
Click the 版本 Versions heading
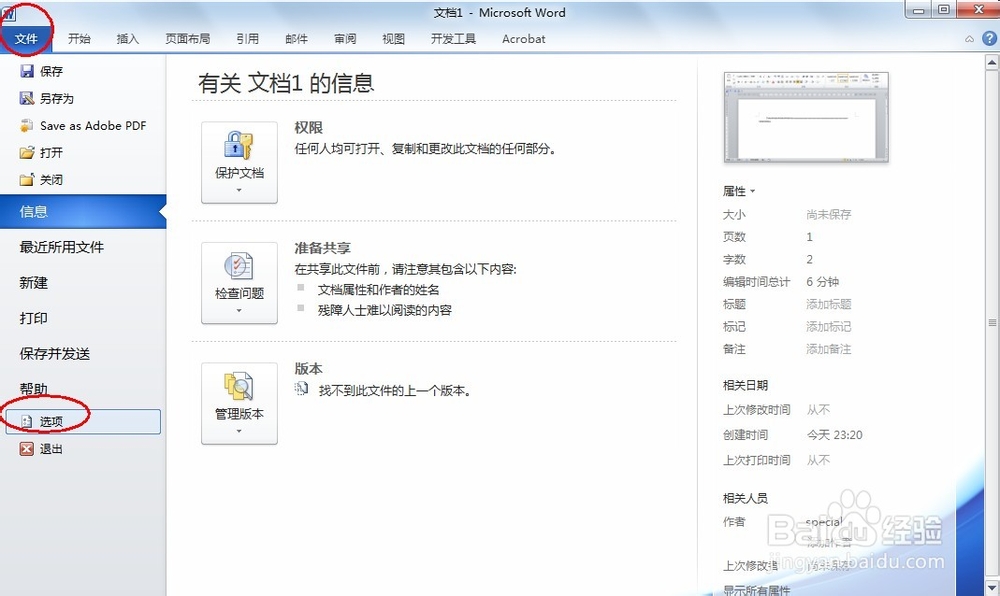tap(308, 368)
